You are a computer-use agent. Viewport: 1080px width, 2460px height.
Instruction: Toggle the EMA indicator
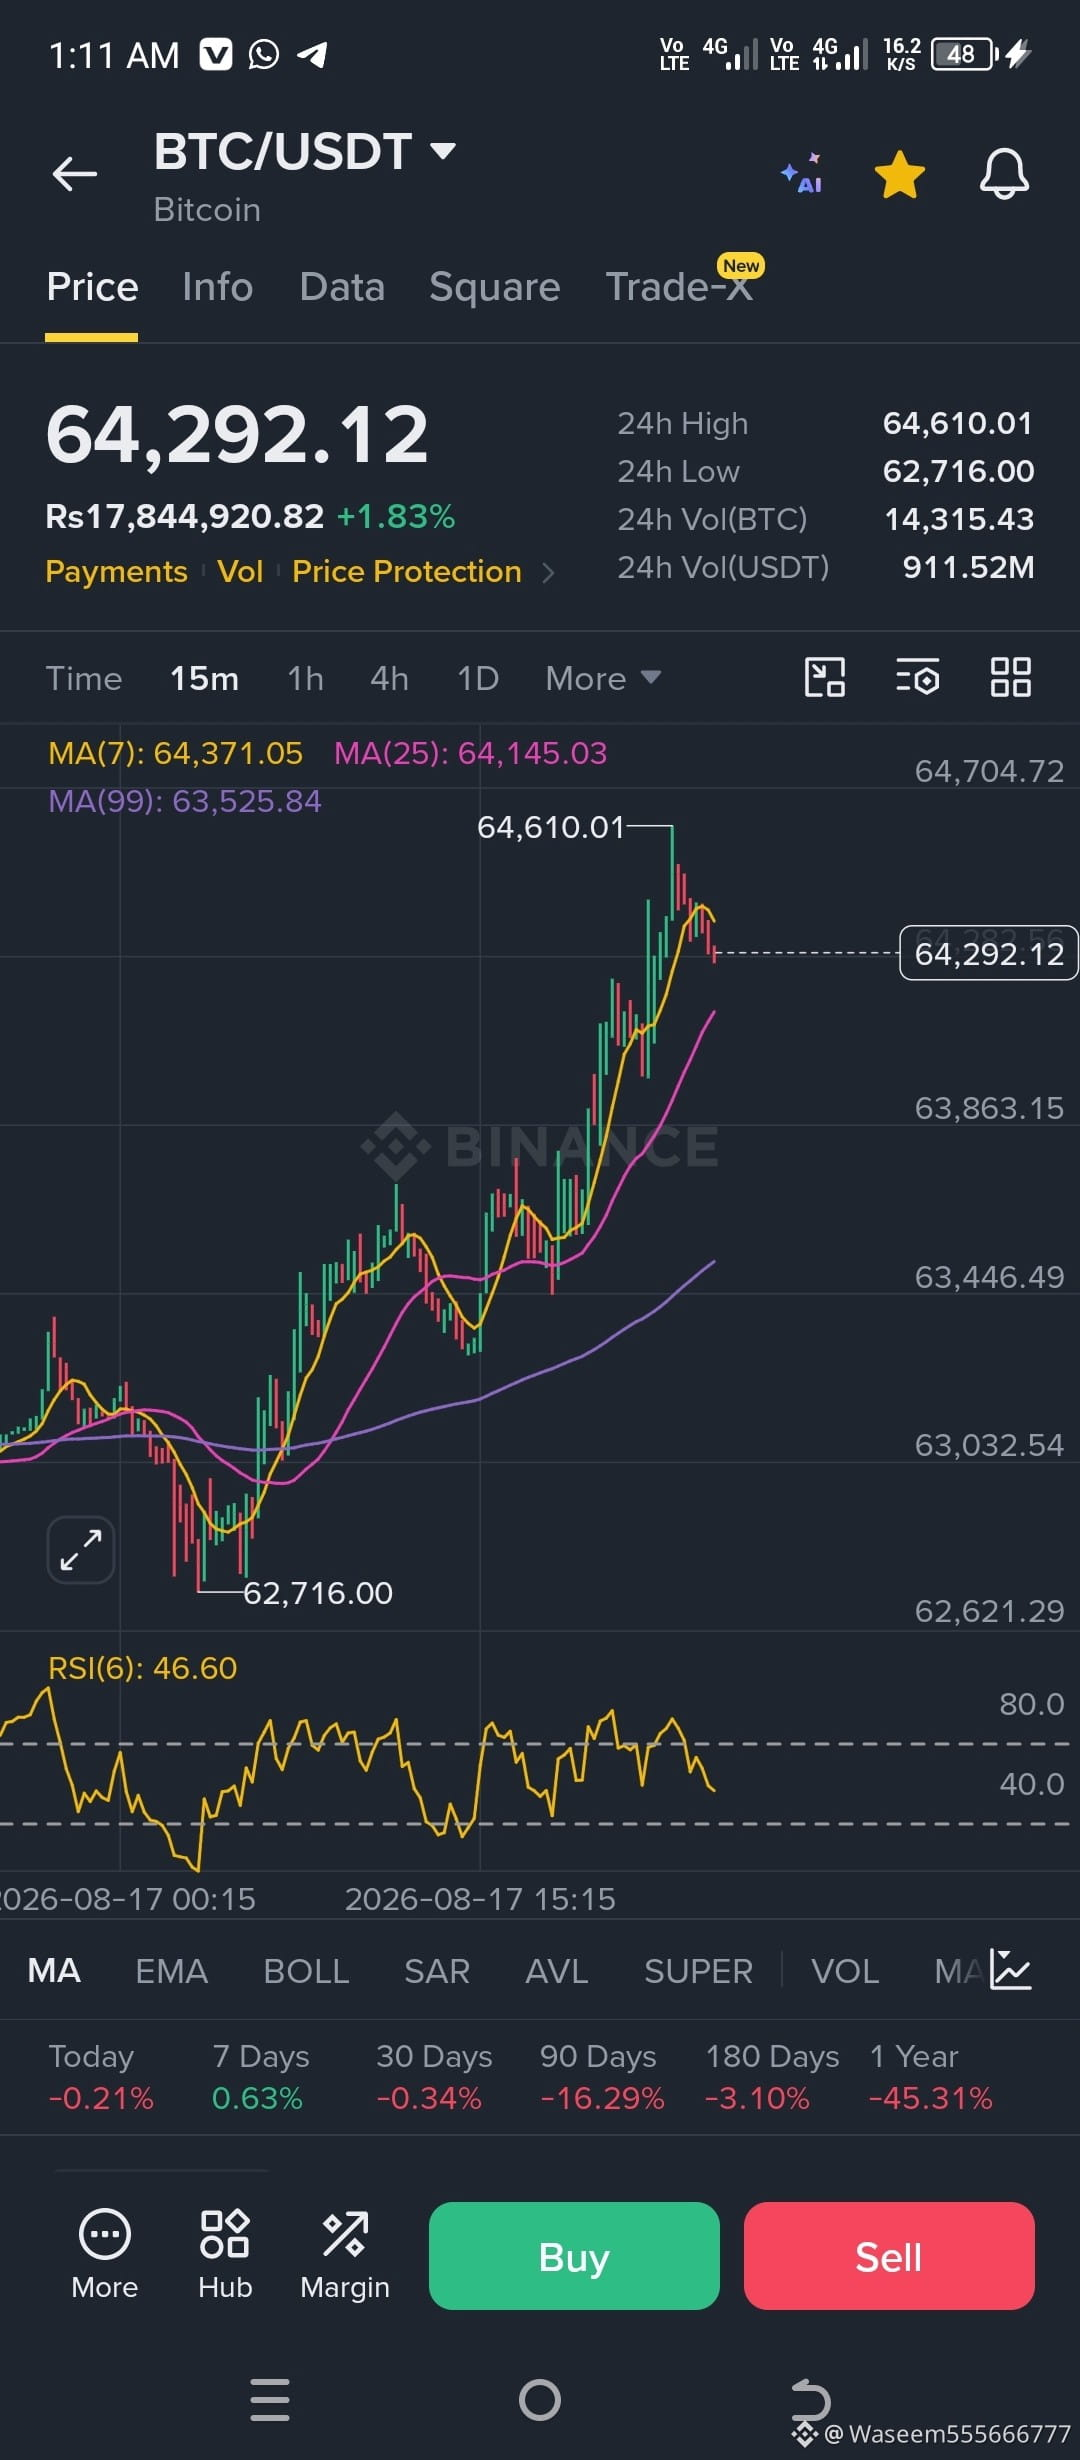tap(171, 1971)
